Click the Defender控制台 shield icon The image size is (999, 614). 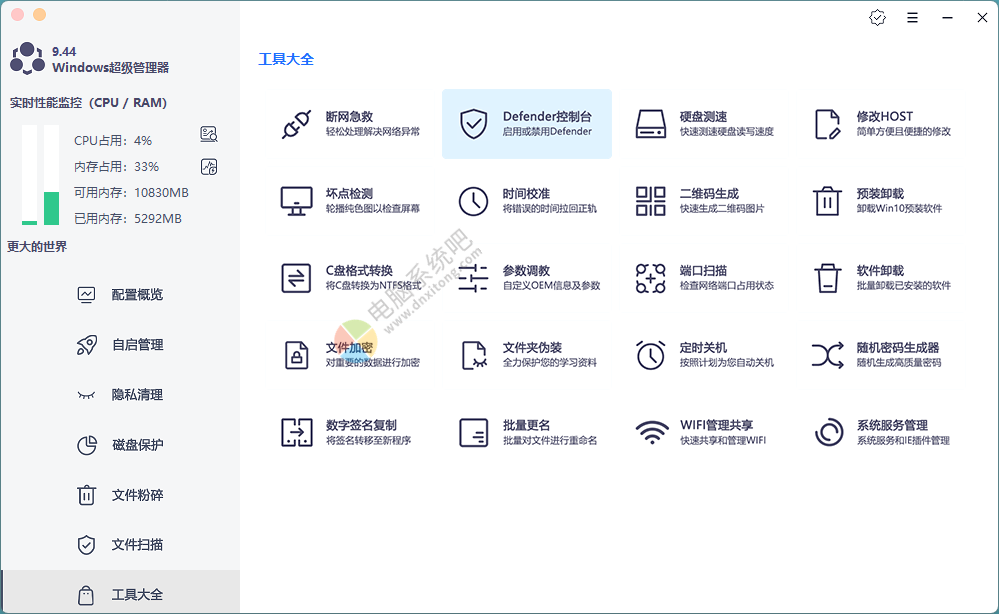(x=473, y=124)
